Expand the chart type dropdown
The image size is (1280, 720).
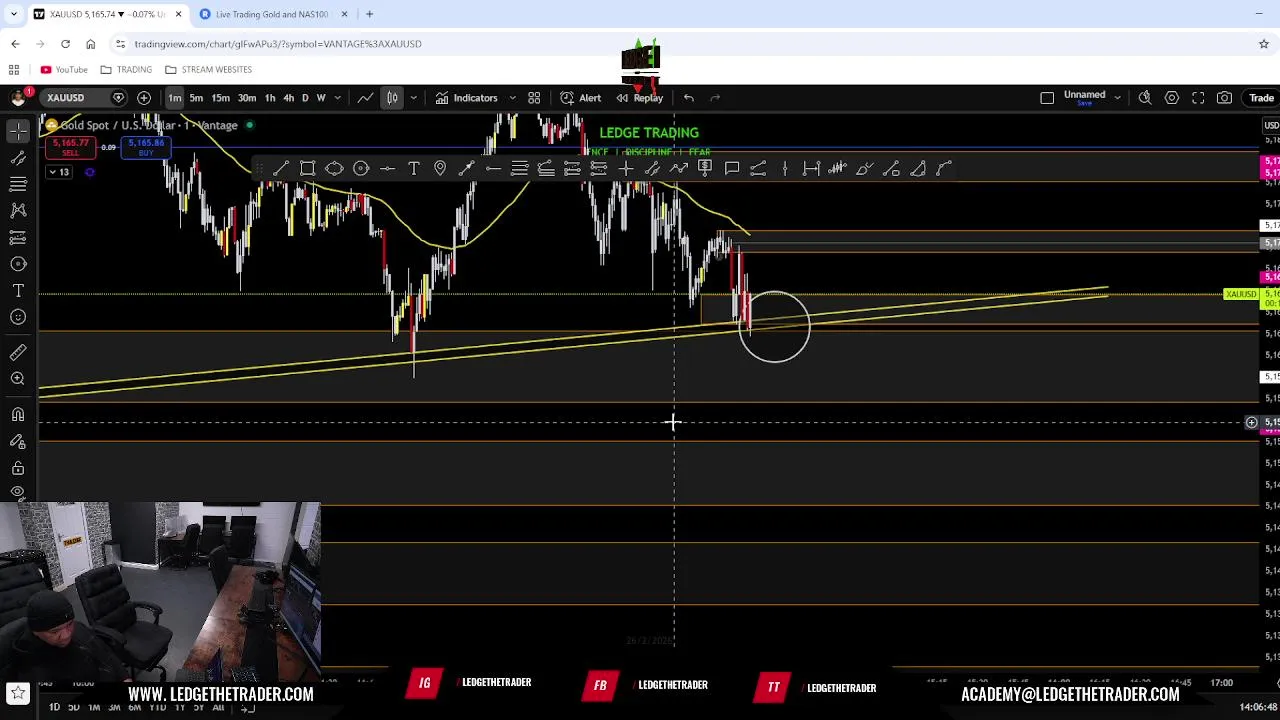tap(412, 98)
